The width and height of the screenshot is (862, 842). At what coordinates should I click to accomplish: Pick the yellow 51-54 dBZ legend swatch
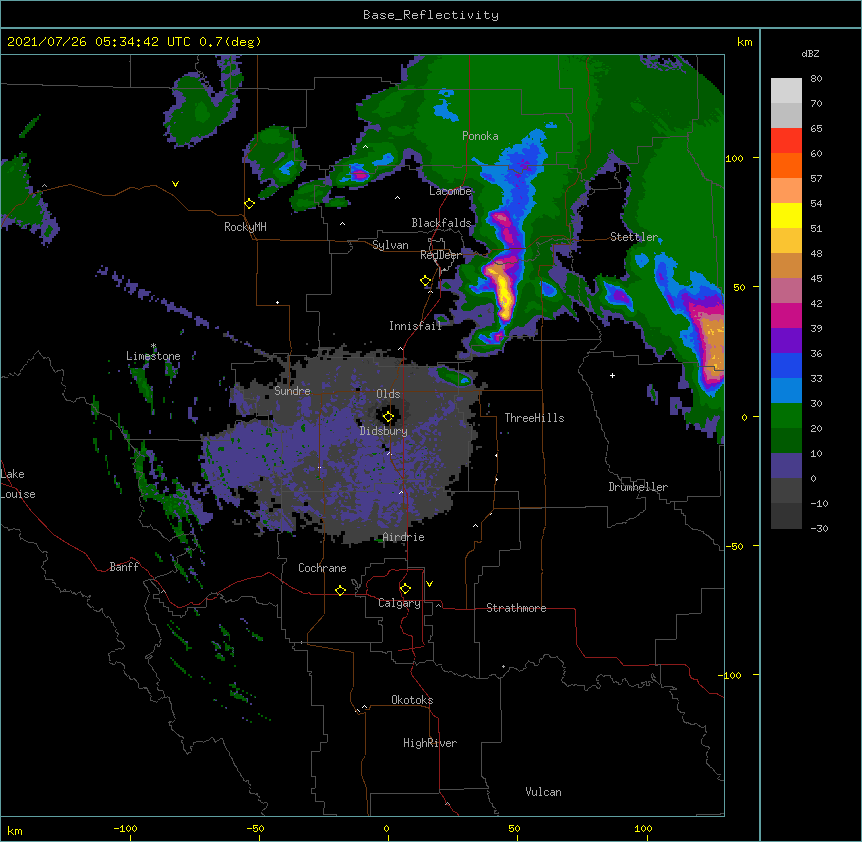[786, 215]
